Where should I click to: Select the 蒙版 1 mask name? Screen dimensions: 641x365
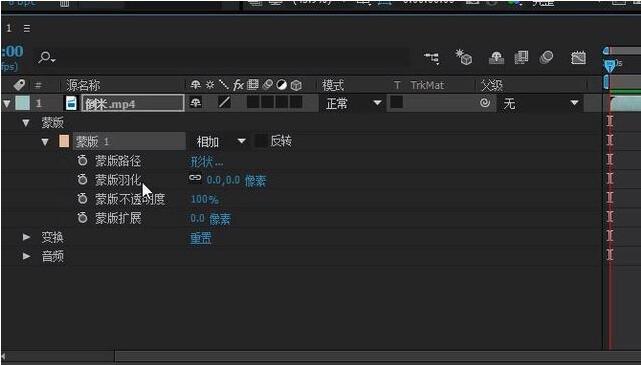pos(92,142)
